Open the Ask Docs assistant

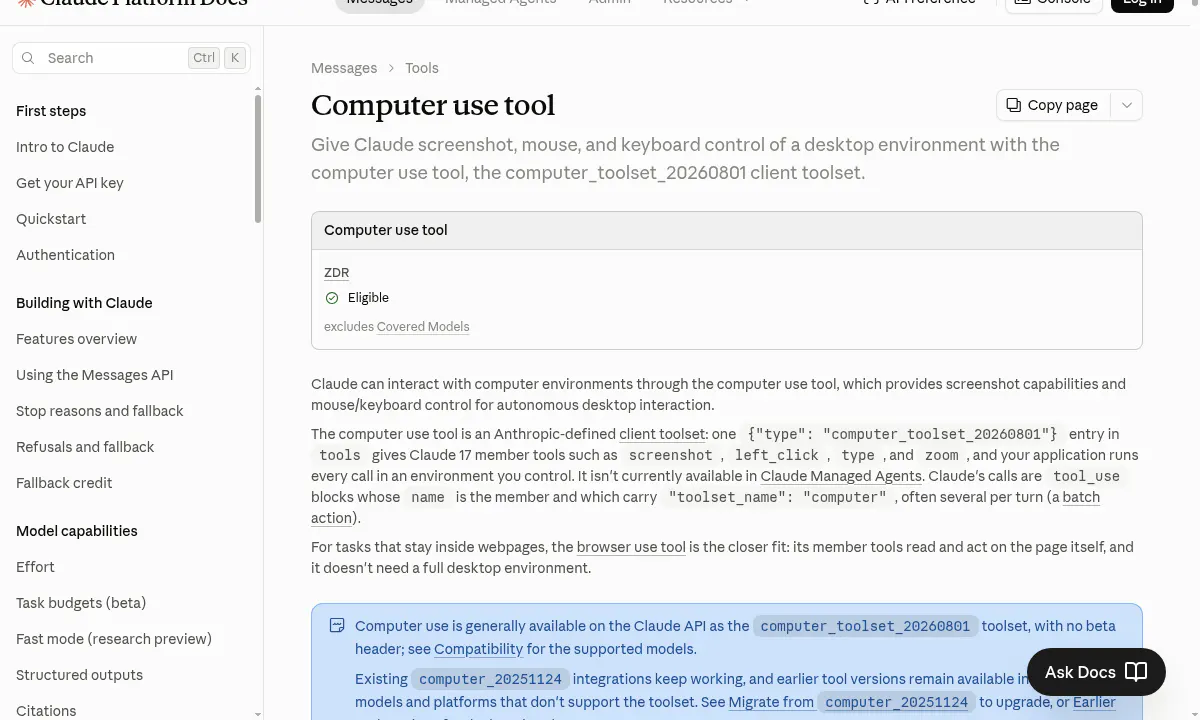pyautogui.click(x=1096, y=672)
